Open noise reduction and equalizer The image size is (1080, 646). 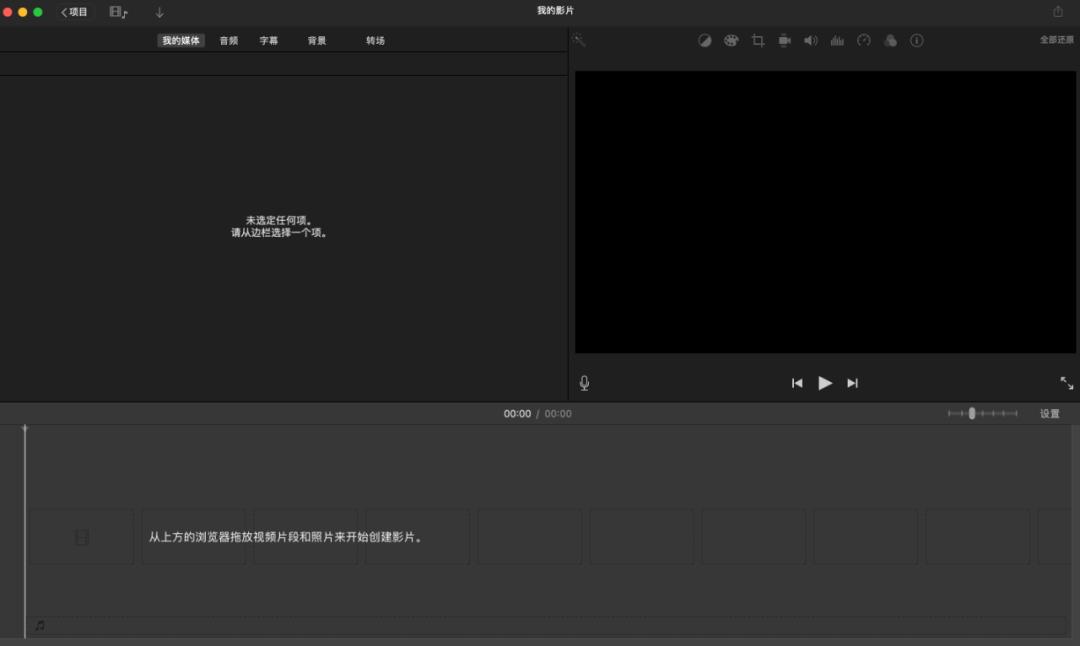coord(837,40)
